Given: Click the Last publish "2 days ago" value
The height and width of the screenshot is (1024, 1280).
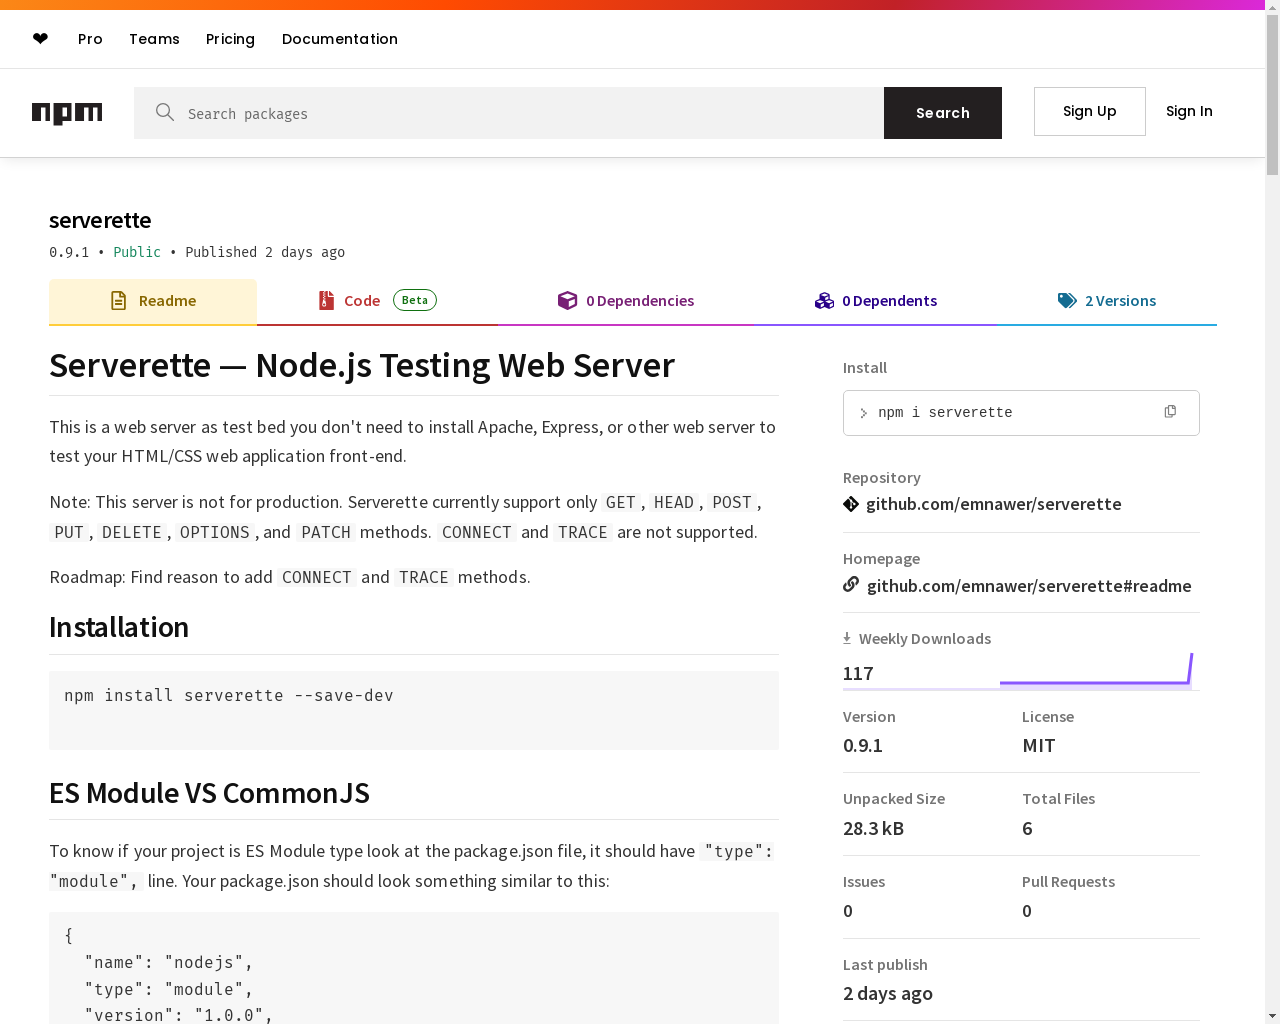Looking at the screenshot, I should click(888, 993).
